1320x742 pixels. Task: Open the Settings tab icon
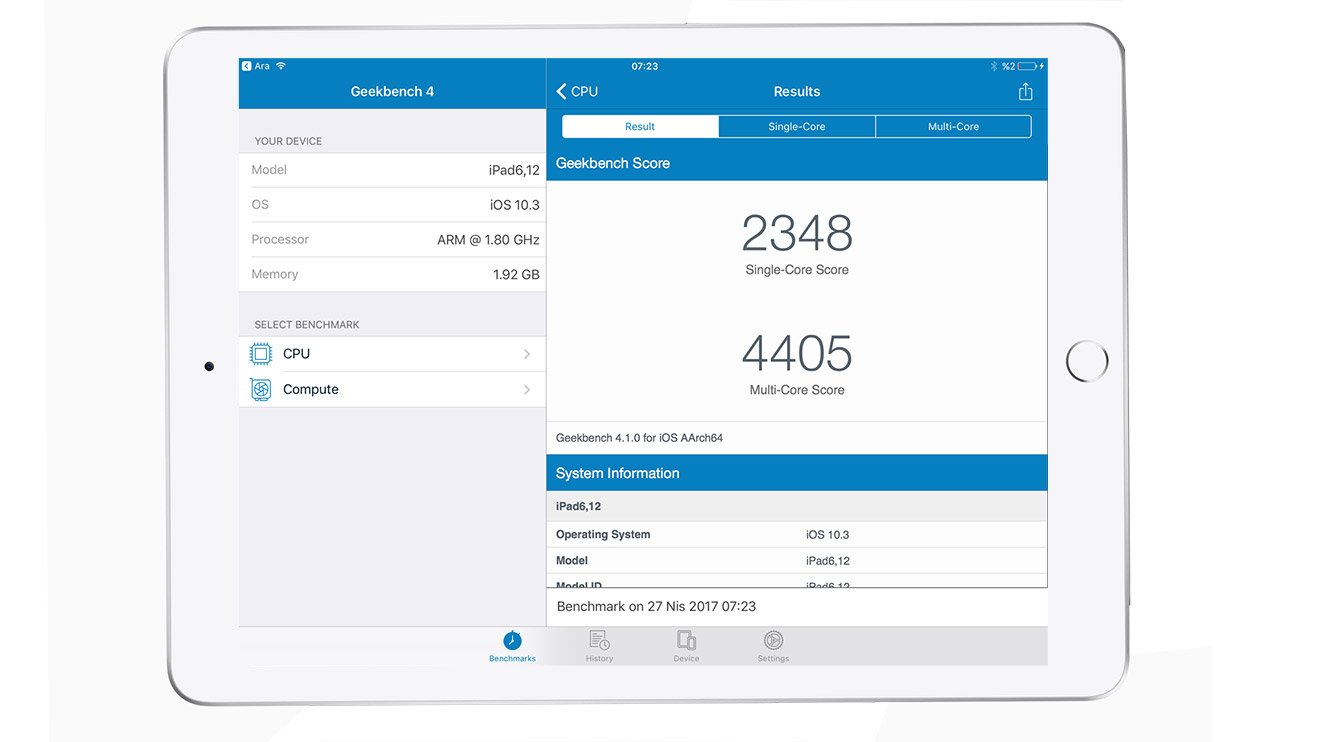coord(773,641)
